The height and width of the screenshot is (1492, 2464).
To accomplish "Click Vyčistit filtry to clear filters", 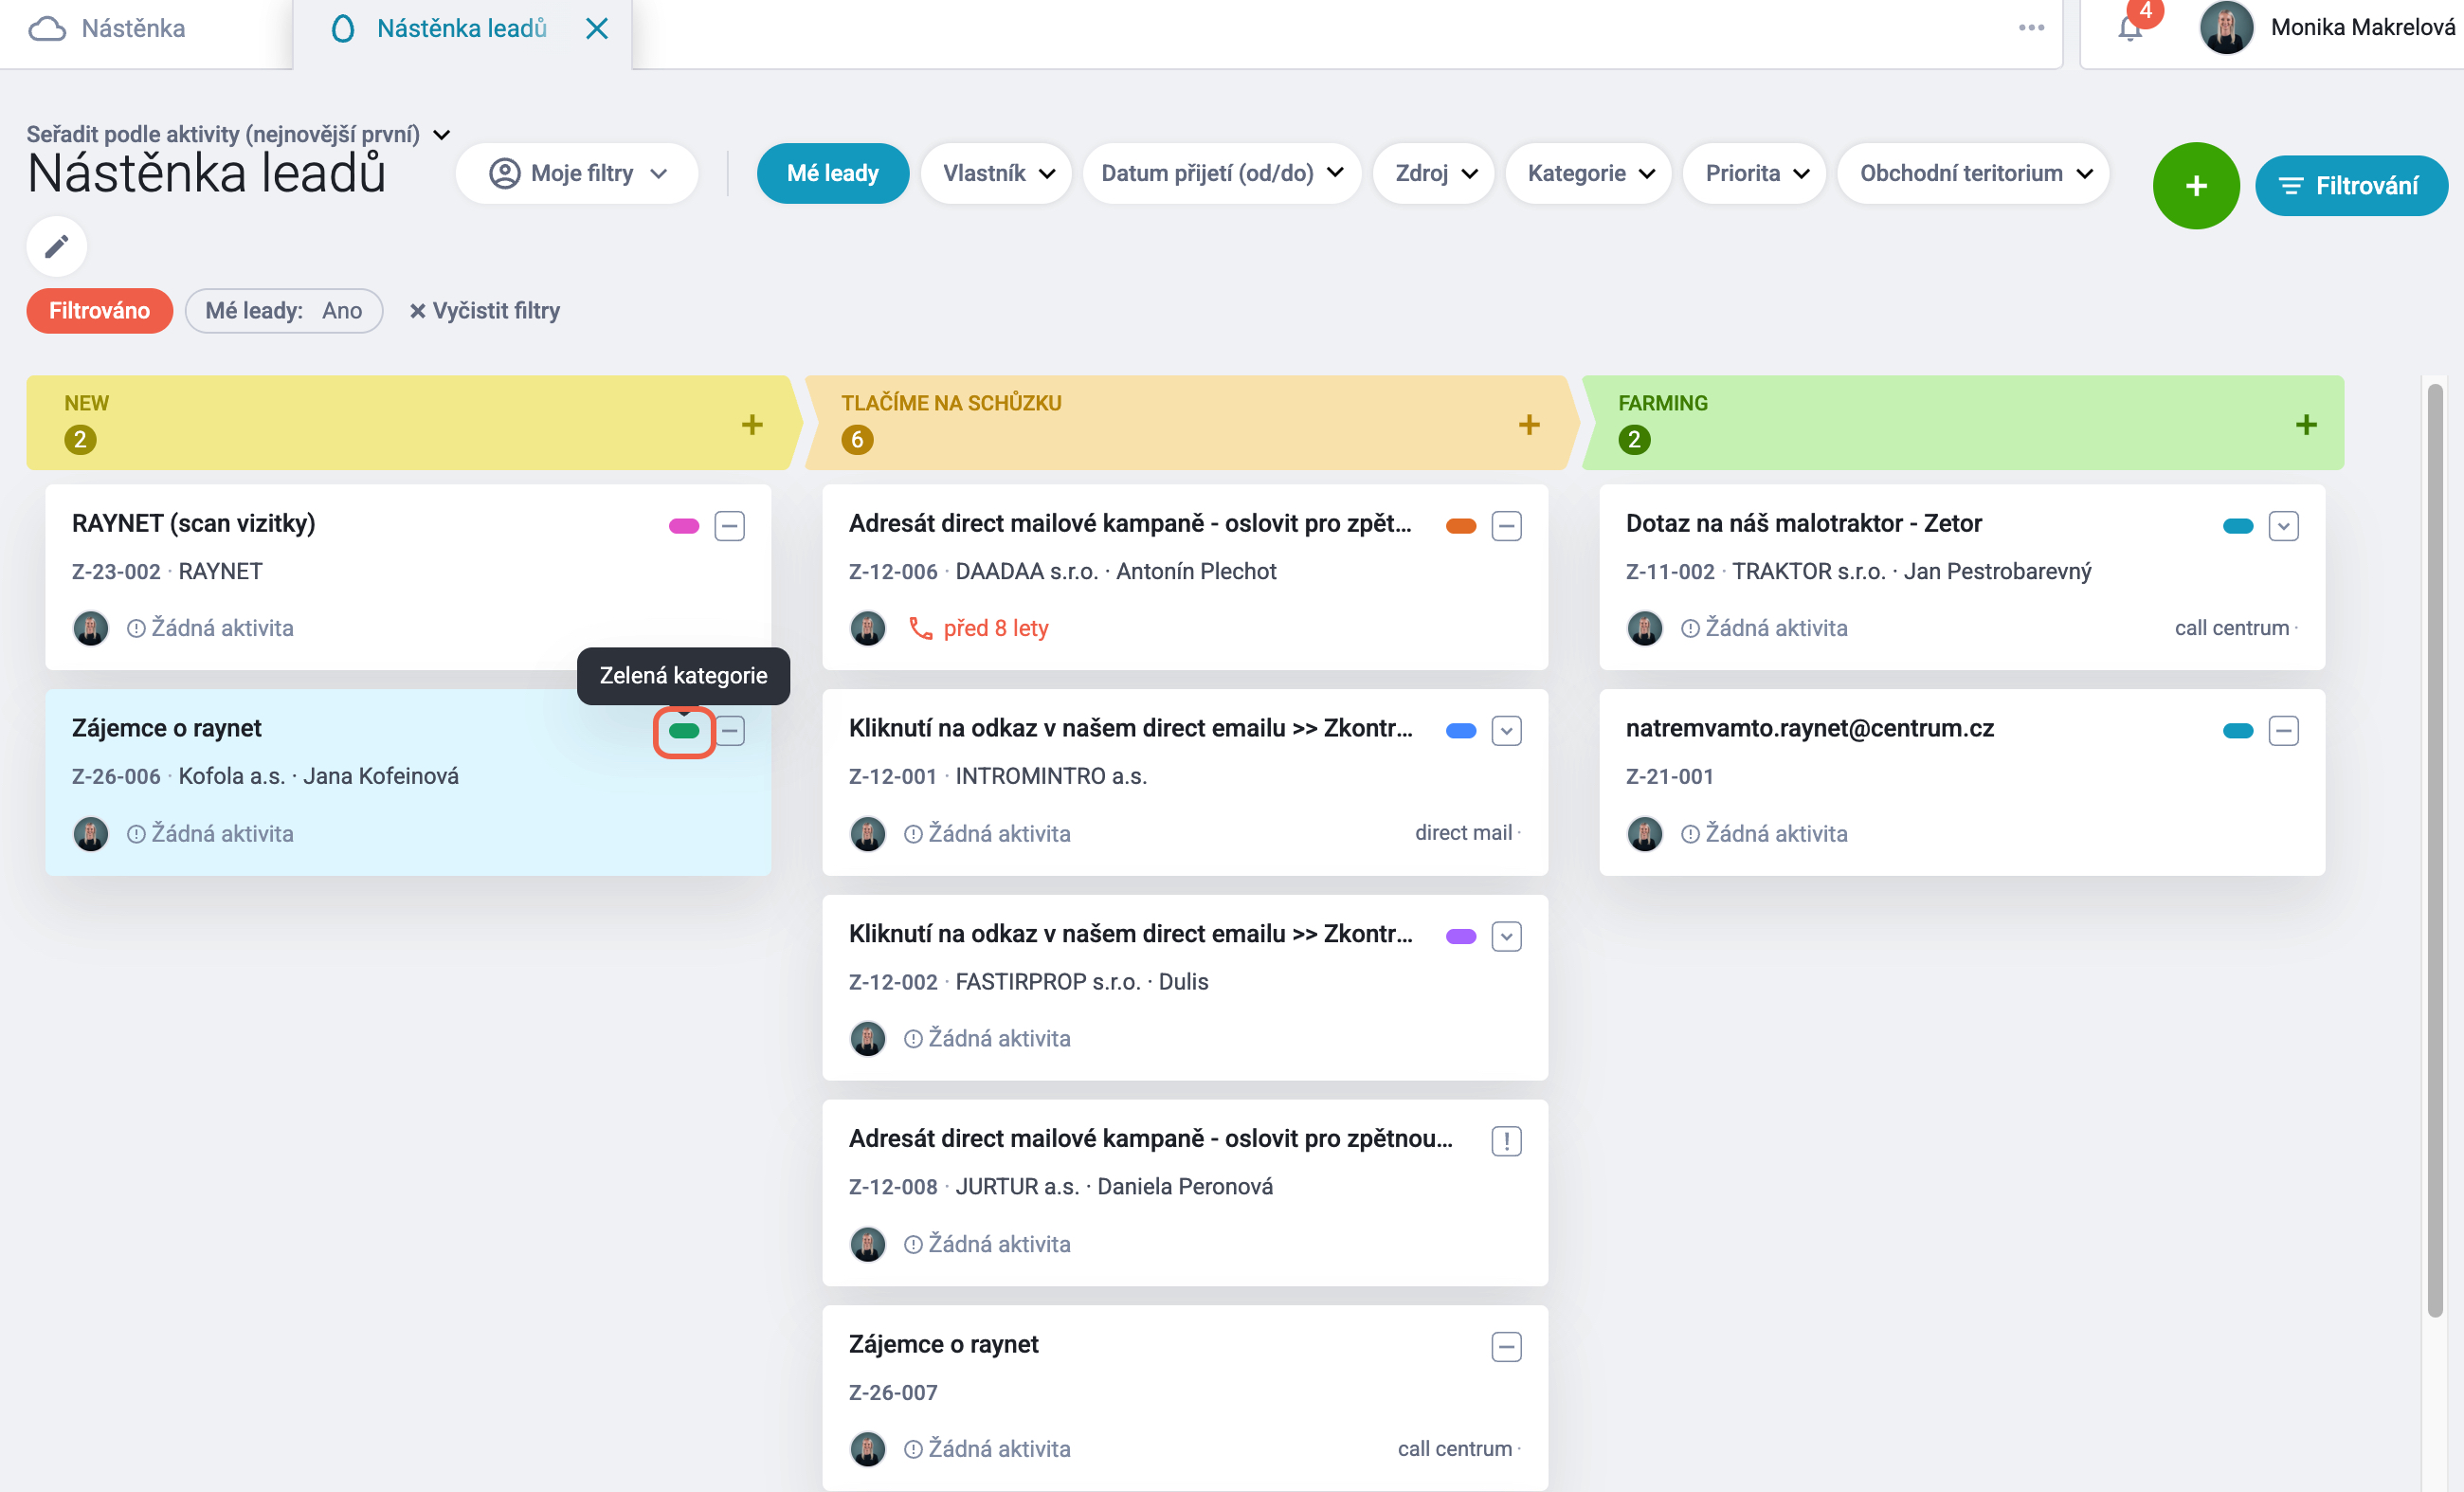I will pyautogui.click(x=484, y=311).
